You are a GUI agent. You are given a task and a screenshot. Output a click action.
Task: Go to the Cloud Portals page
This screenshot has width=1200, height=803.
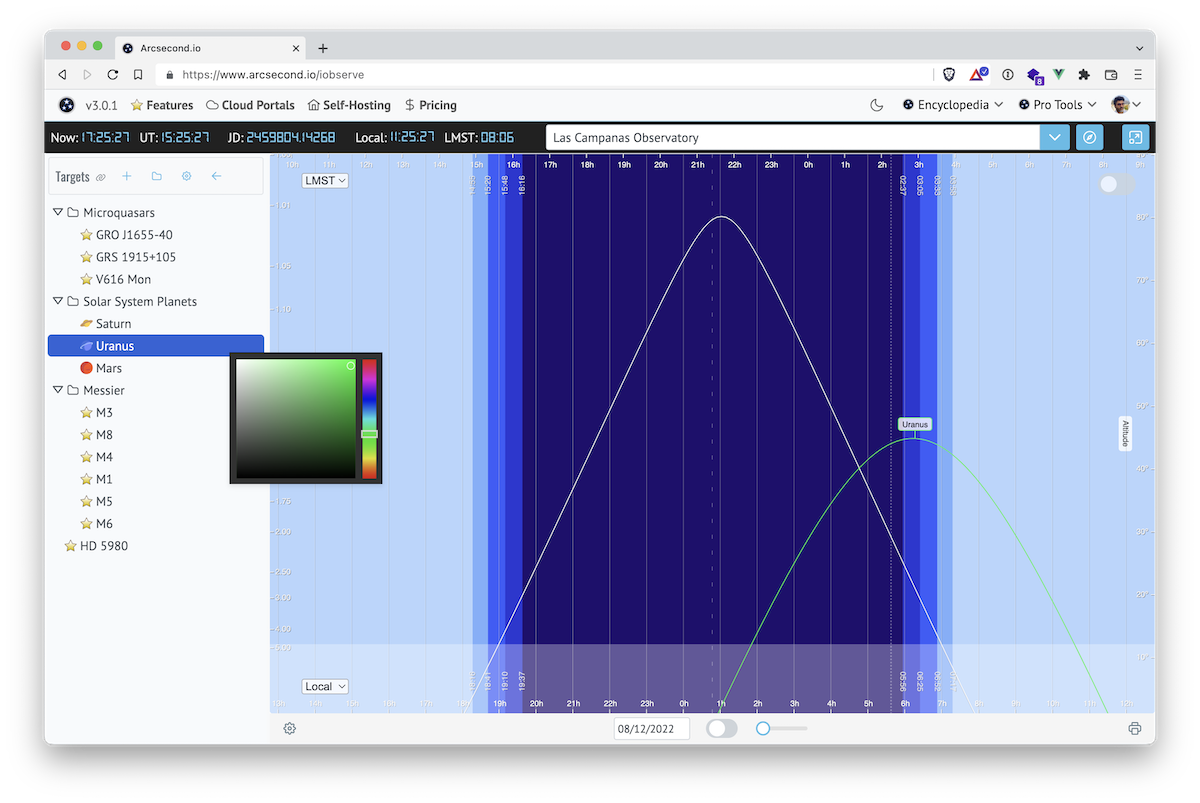tap(250, 105)
